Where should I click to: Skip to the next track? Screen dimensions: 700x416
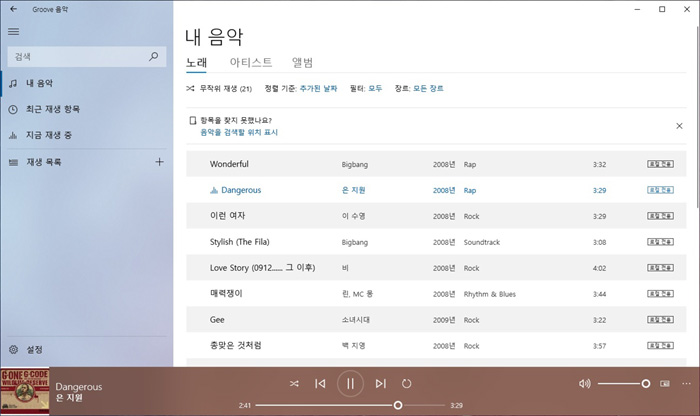point(380,383)
